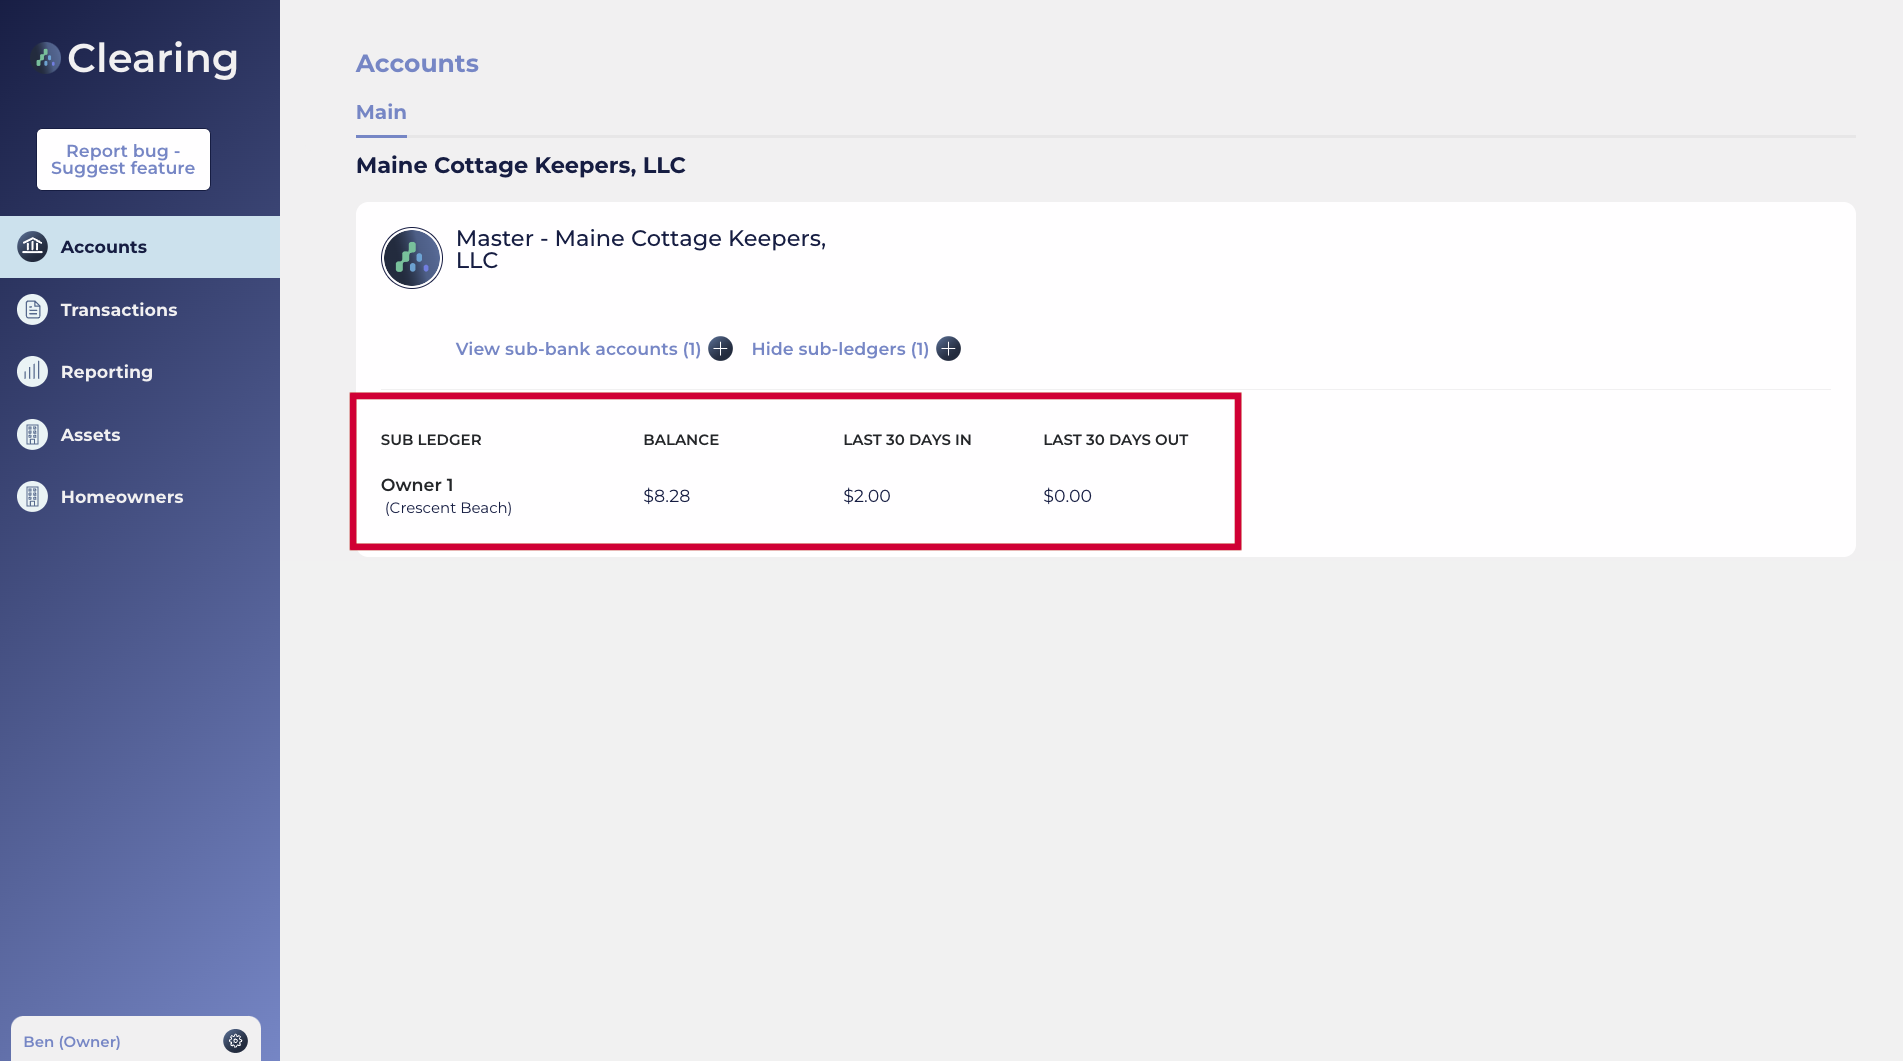Open settings gear next to Ben (Owner)
This screenshot has width=1903, height=1061.
pos(235,1041)
